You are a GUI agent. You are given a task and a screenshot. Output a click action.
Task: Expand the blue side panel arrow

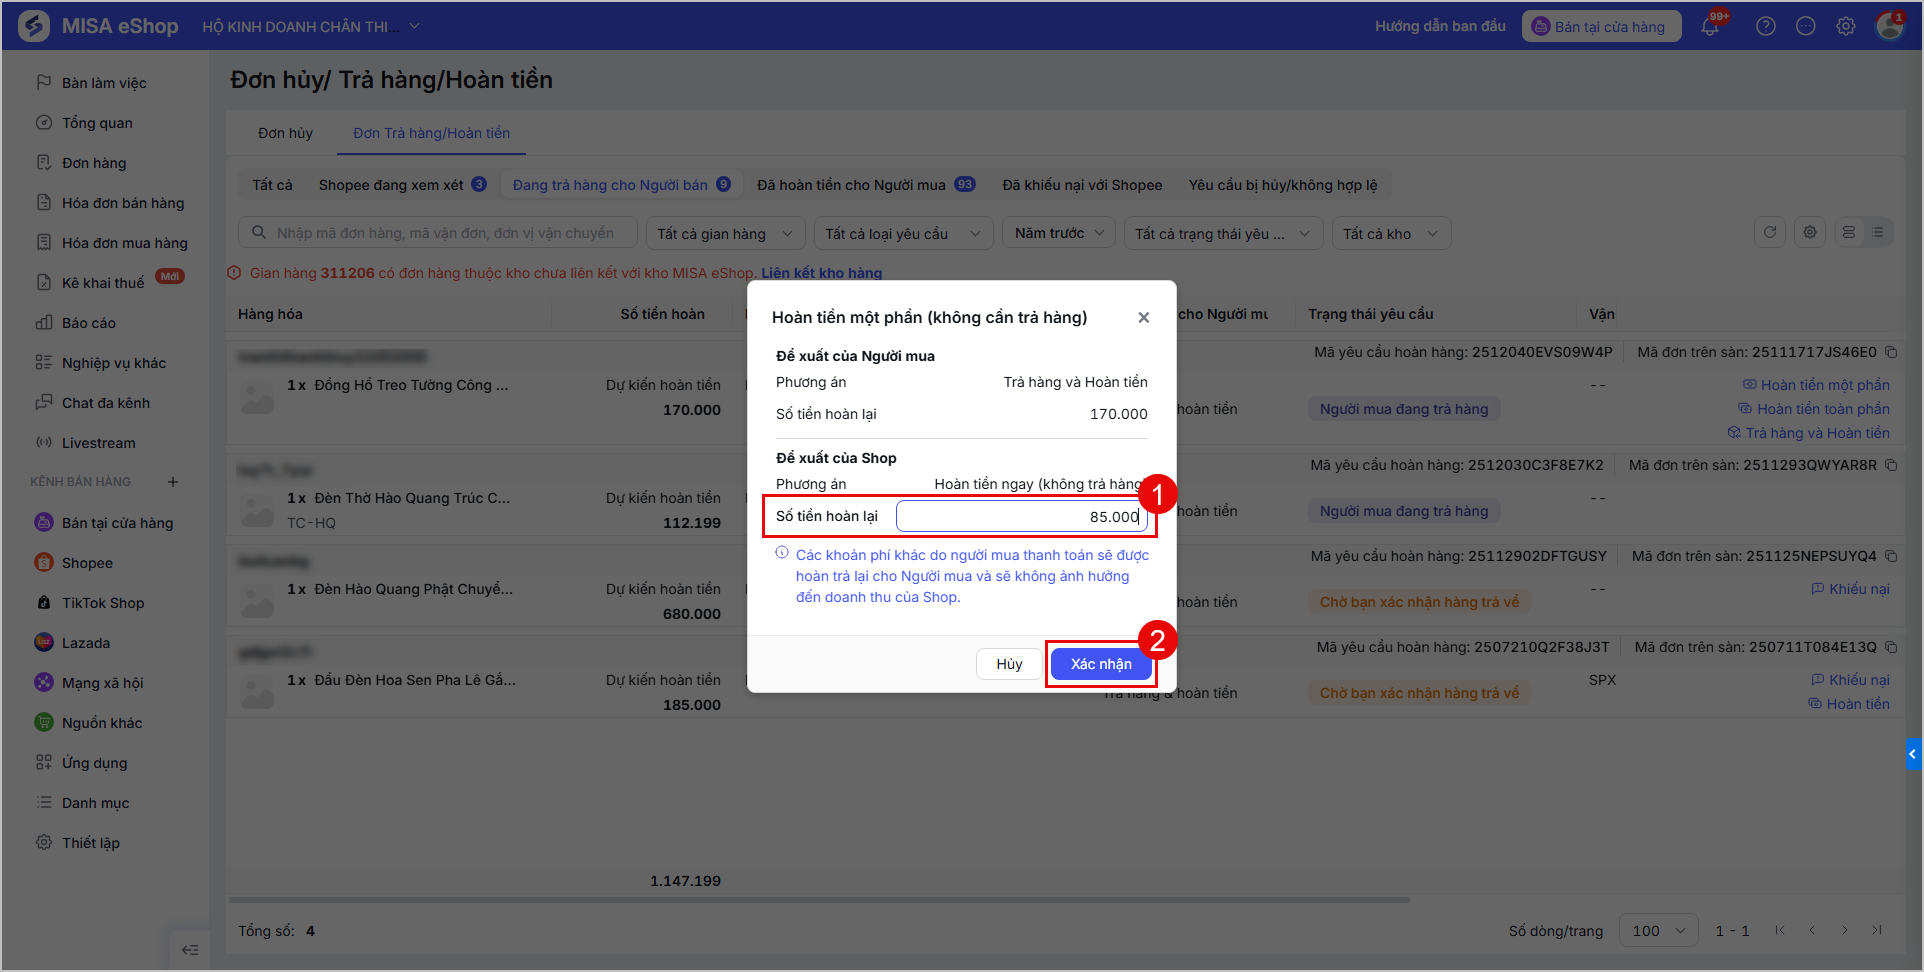pos(1913,753)
